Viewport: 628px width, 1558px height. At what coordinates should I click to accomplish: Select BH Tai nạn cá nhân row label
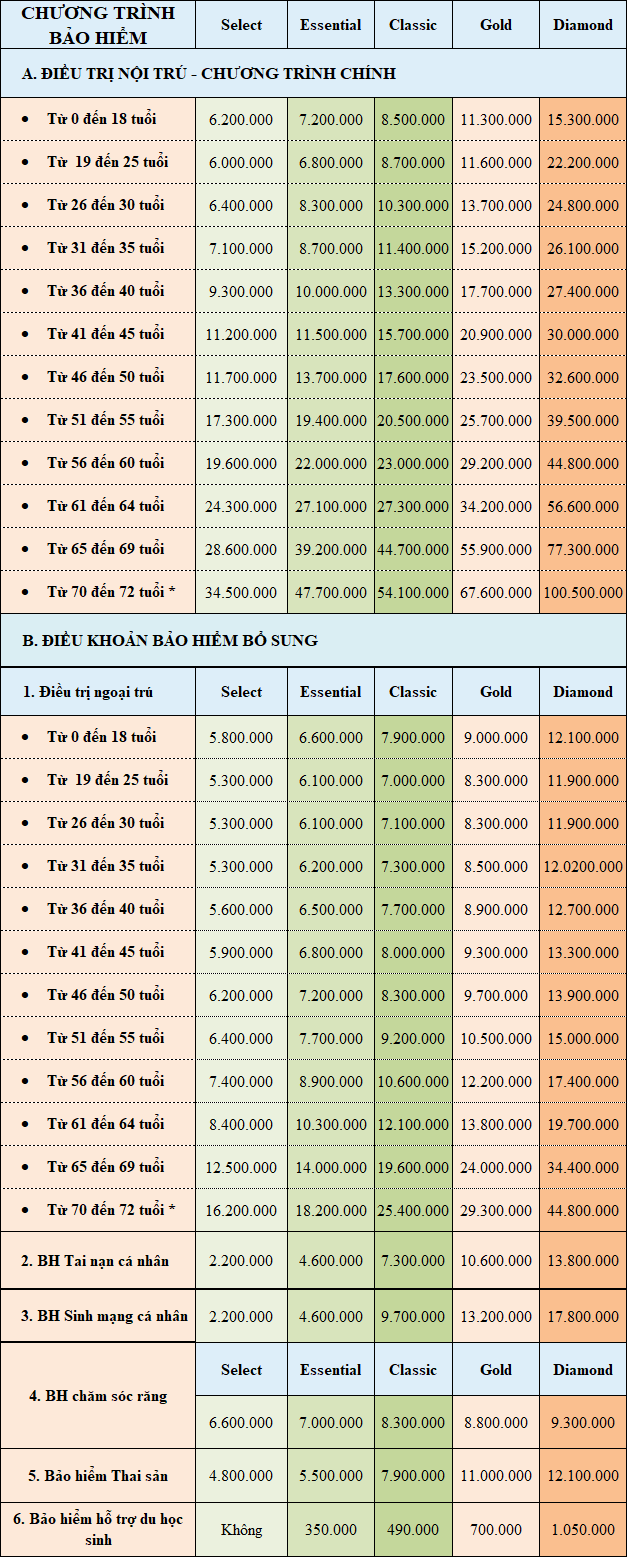pos(96,1260)
